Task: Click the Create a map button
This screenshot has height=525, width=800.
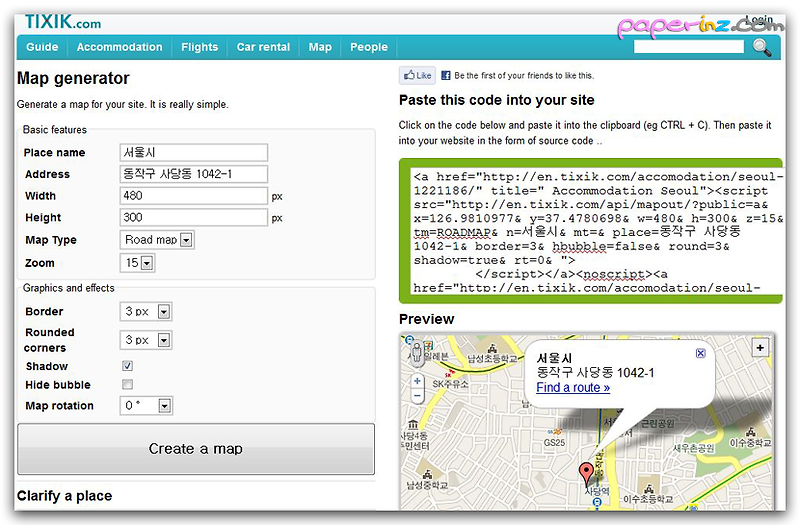Action: pyautogui.click(x=196, y=449)
